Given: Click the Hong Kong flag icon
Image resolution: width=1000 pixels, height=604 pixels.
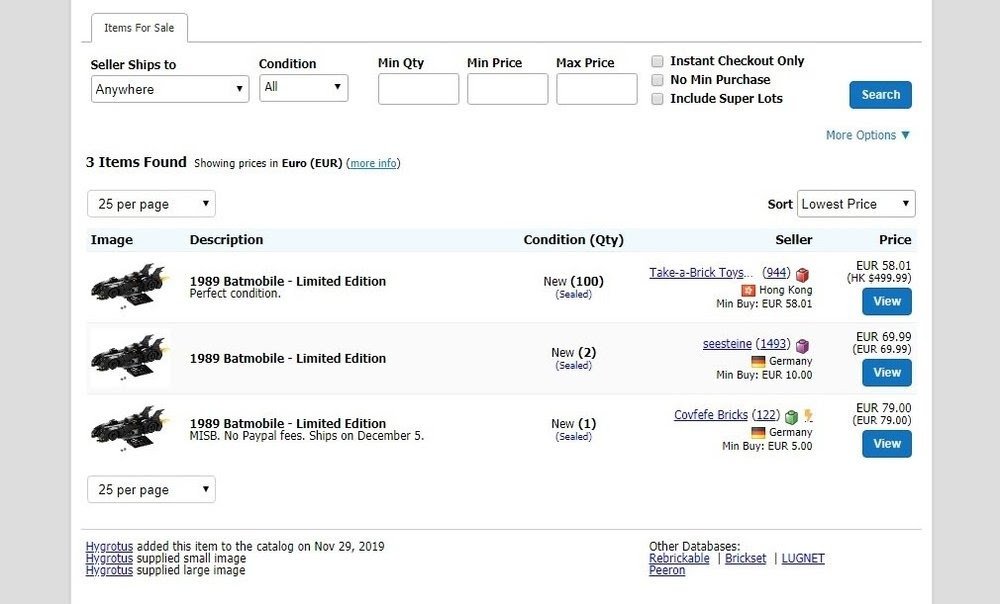Looking at the screenshot, I should (x=748, y=290).
